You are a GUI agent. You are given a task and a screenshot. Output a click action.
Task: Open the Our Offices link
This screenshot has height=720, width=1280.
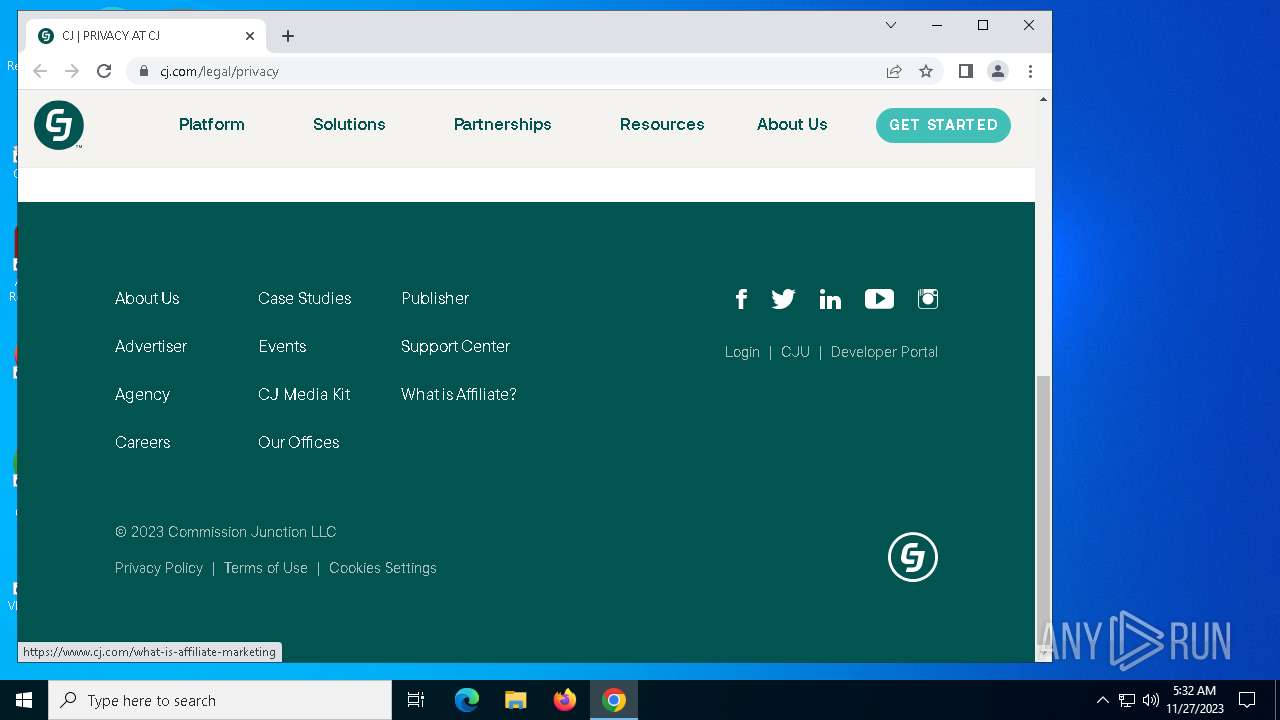click(299, 442)
